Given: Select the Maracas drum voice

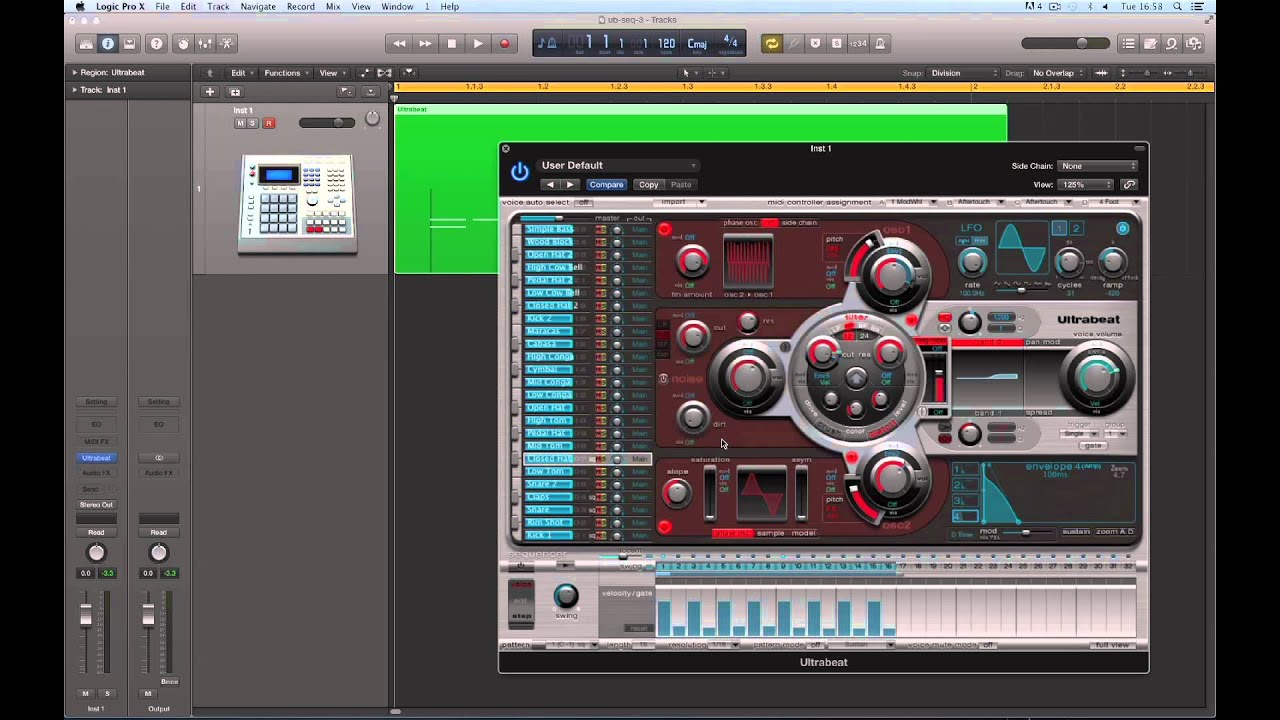Looking at the screenshot, I should pos(549,331).
